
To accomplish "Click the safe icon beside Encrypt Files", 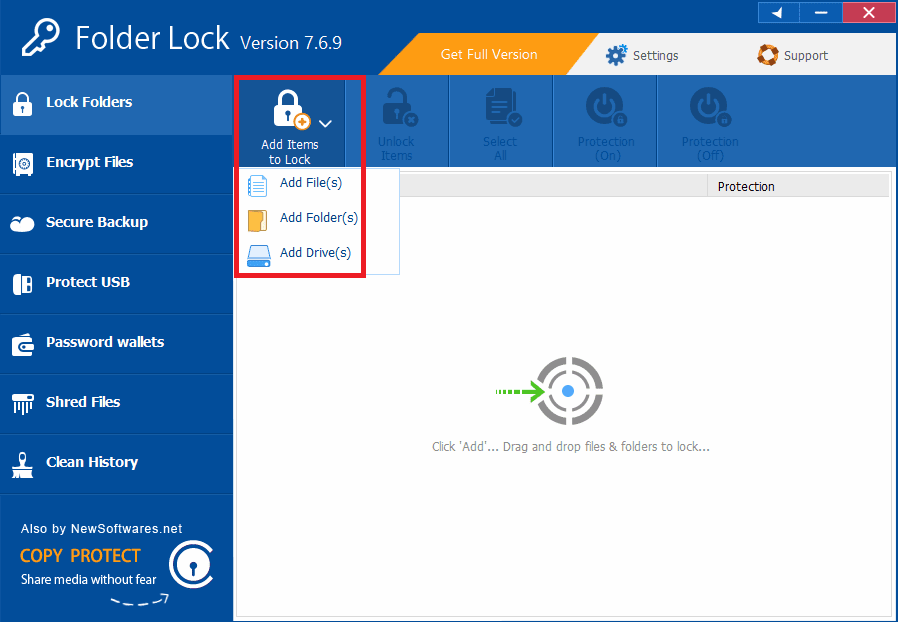I will (22, 164).
